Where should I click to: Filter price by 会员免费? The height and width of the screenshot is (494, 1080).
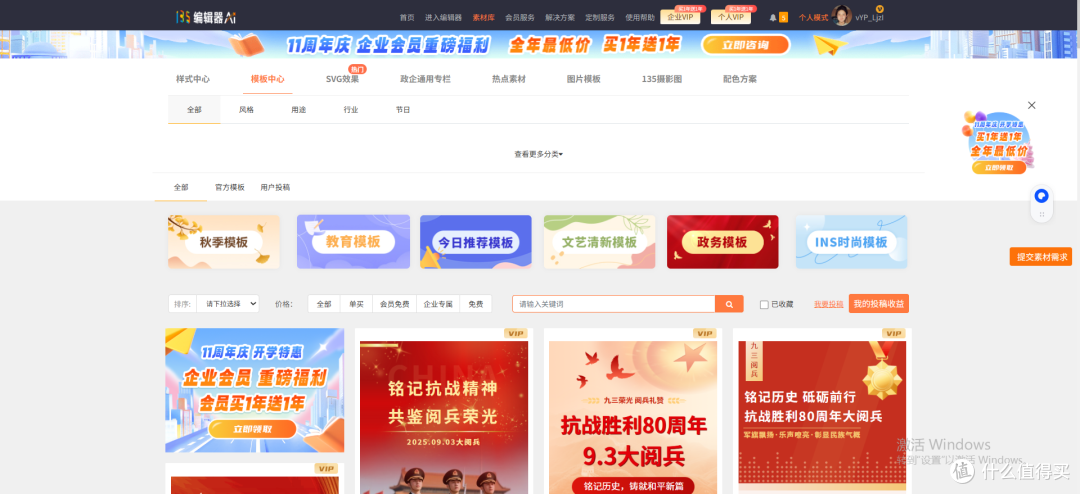[x=395, y=304]
